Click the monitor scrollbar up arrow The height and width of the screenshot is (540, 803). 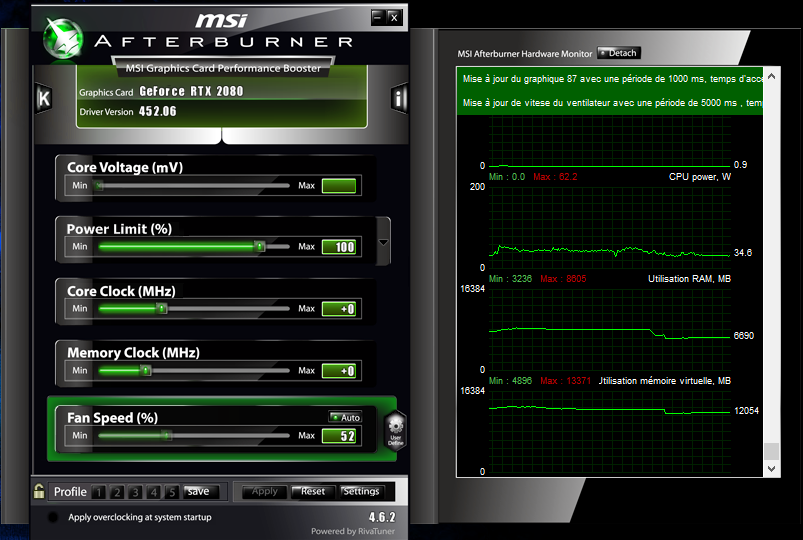click(772, 76)
